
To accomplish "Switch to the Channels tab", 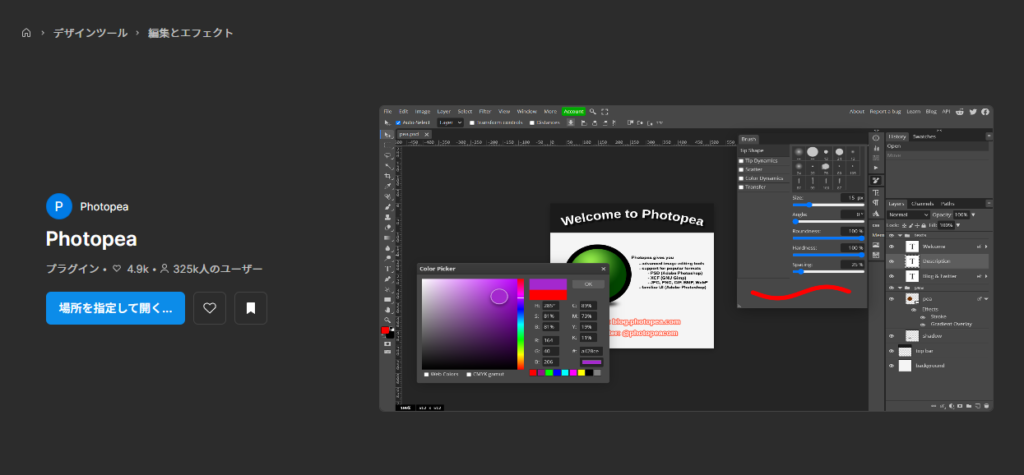I will (922, 204).
